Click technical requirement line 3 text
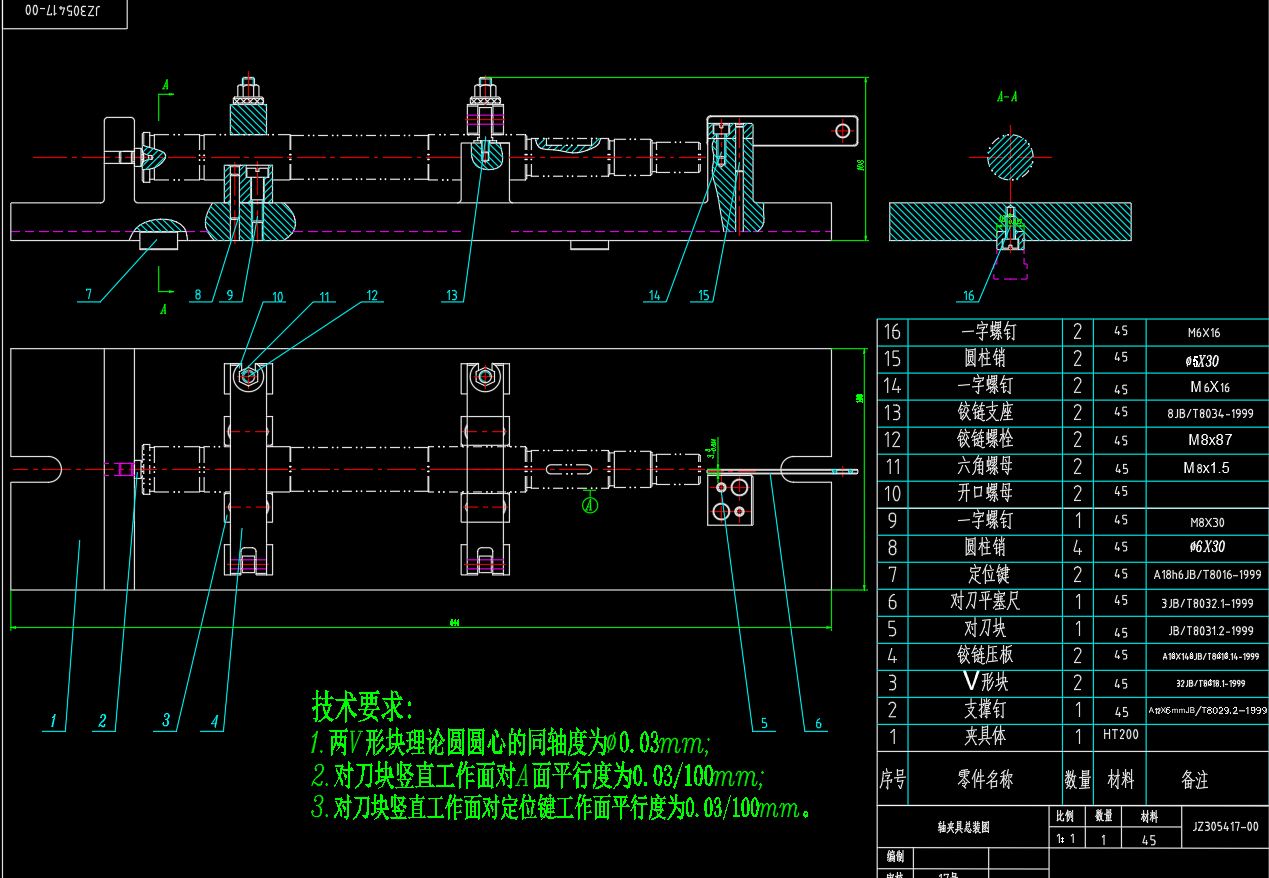The image size is (1269, 878). pyautogui.click(x=560, y=808)
